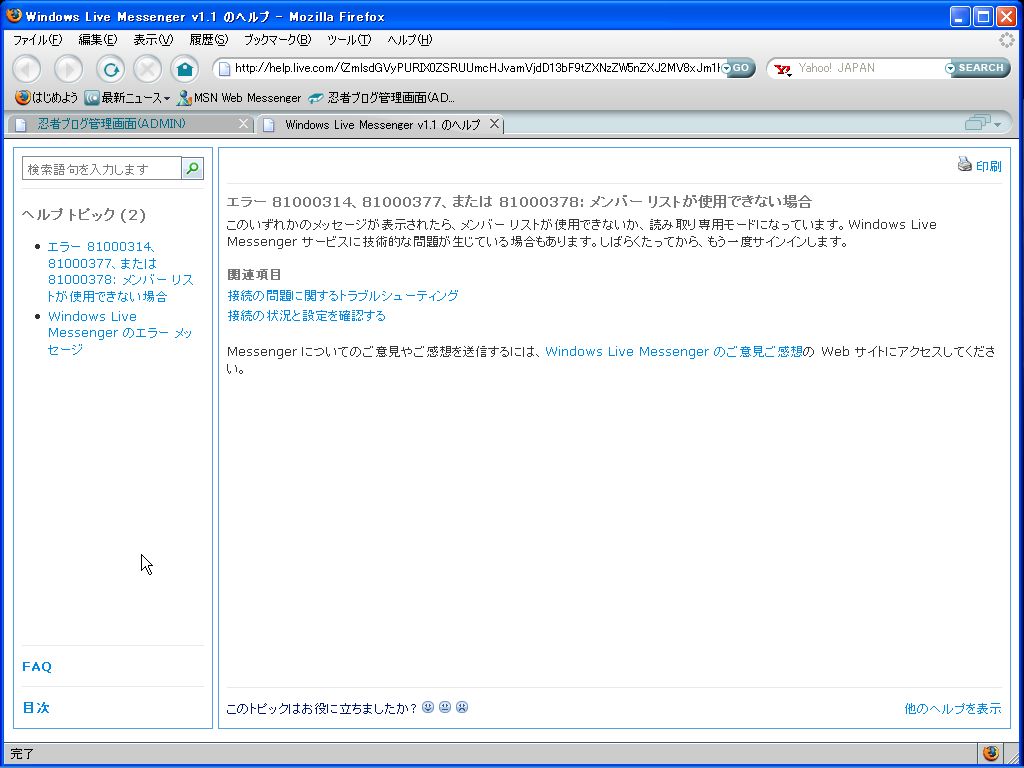Screen dimensions: 1024x768
Task: Click the 印刷 print link
Action: click(x=988, y=166)
